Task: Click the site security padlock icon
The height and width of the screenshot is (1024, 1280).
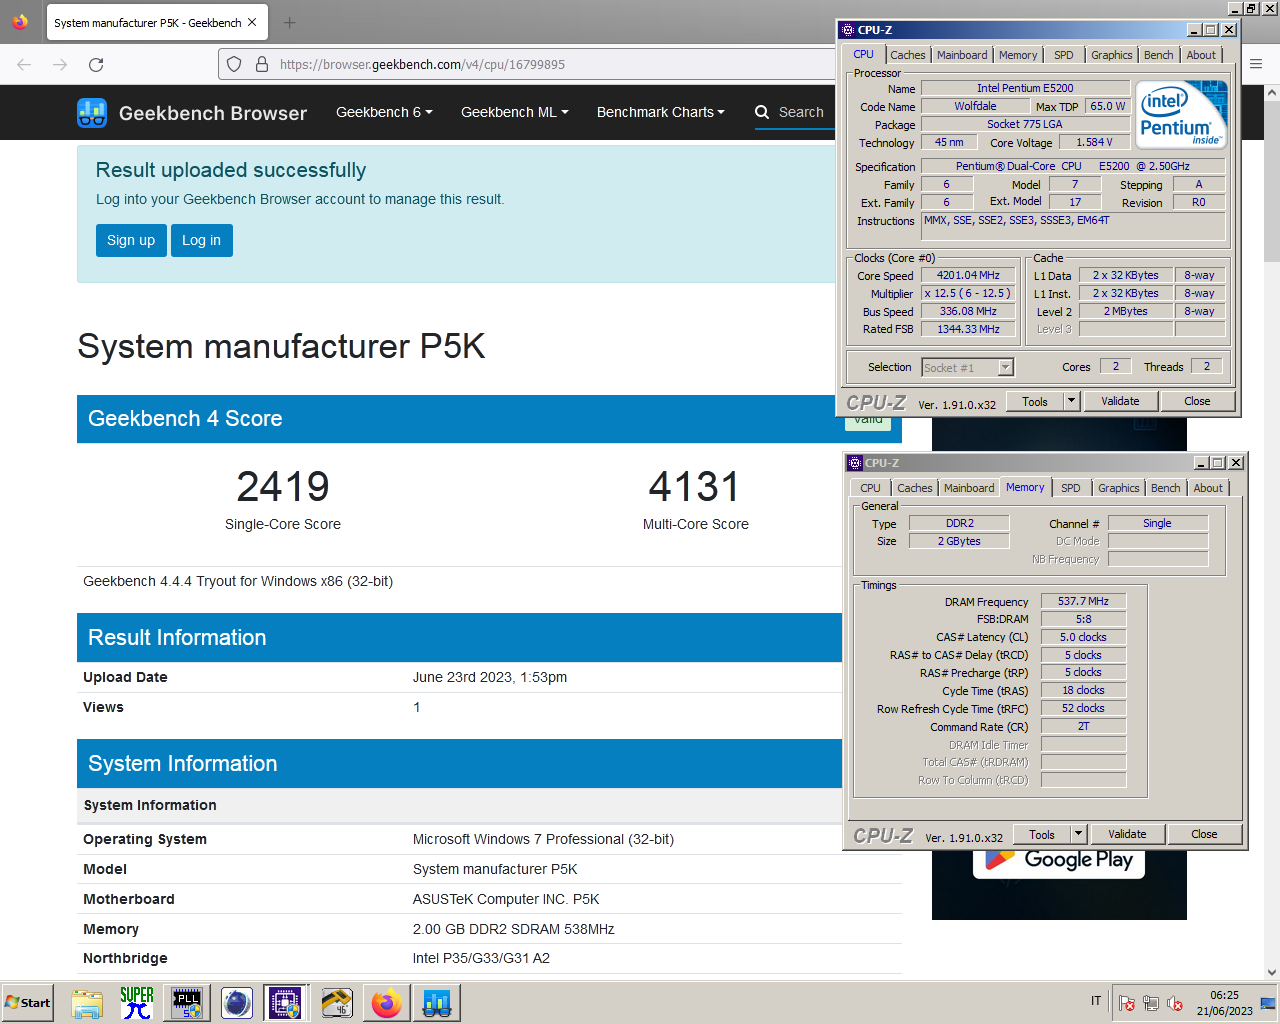Action: 262,64
